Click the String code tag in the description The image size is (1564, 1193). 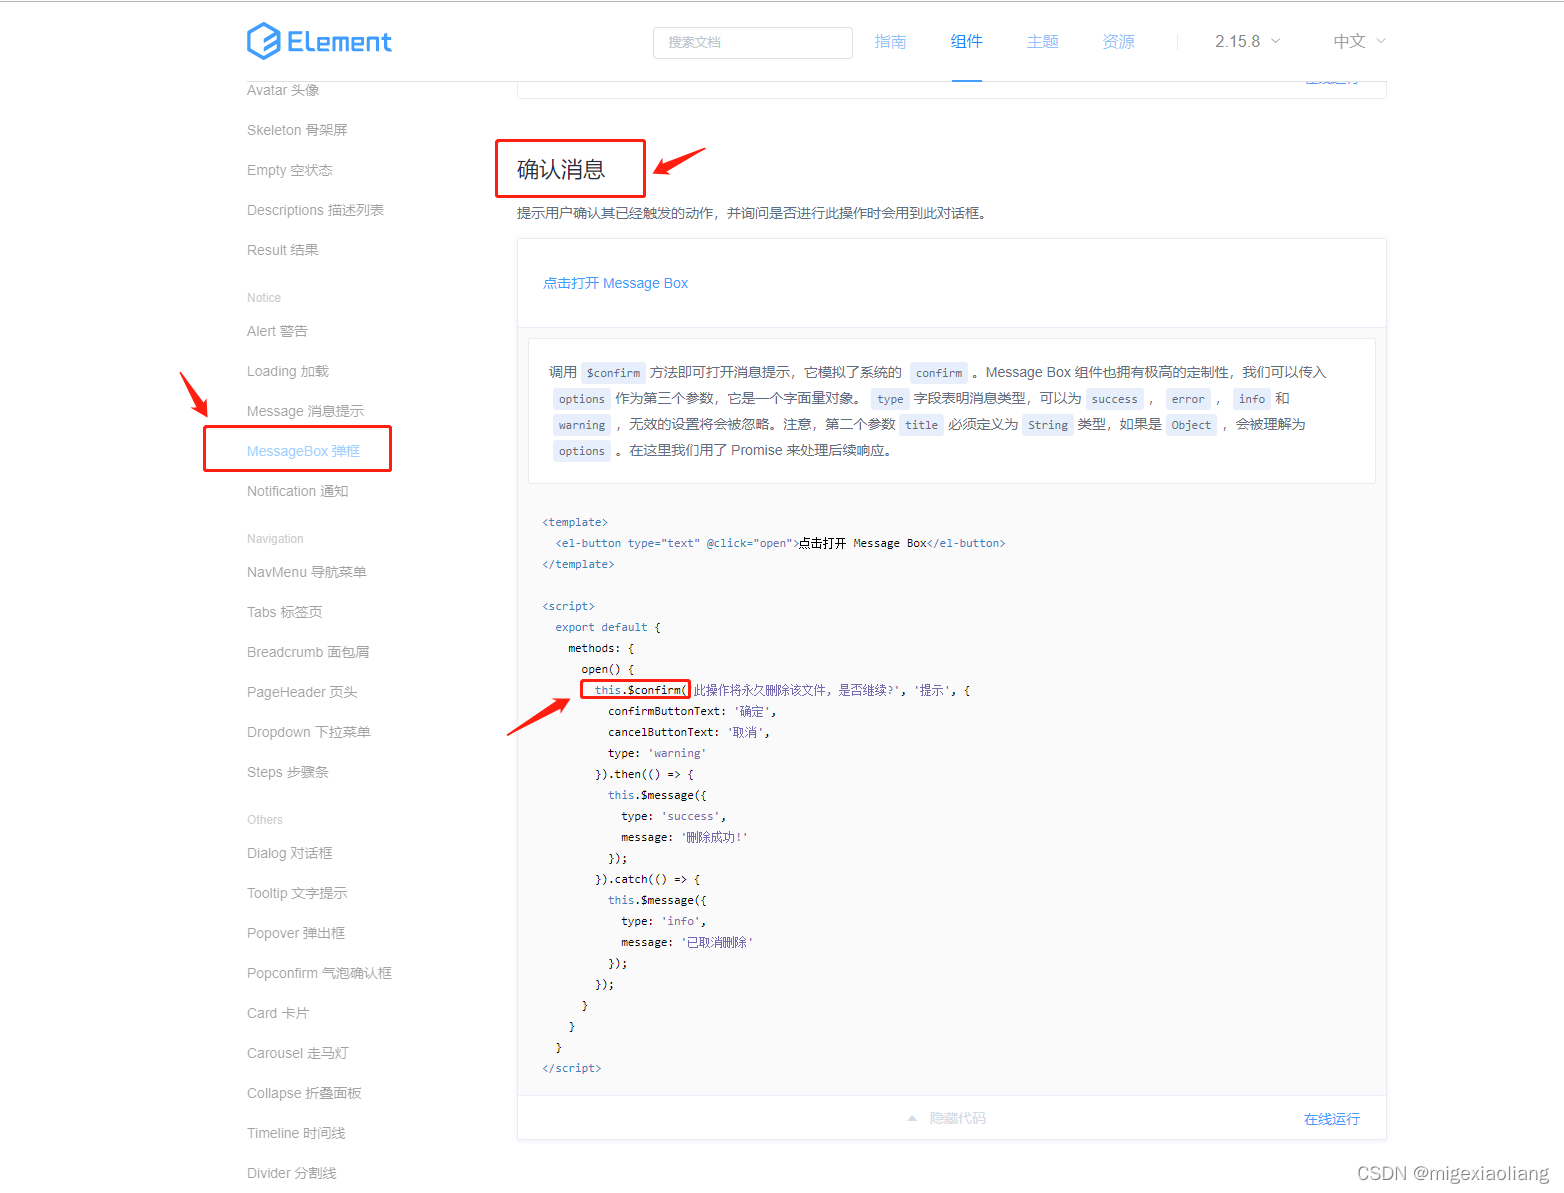click(1047, 425)
